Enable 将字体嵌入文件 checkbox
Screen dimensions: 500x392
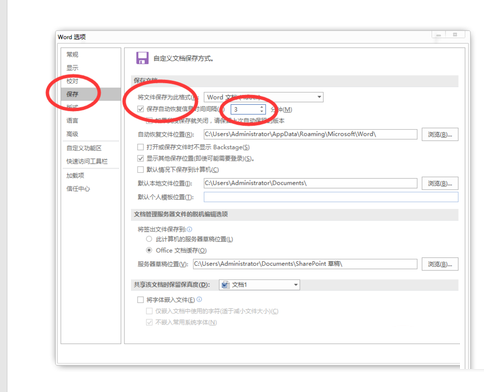pyautogui.click(x=141, y=300)
